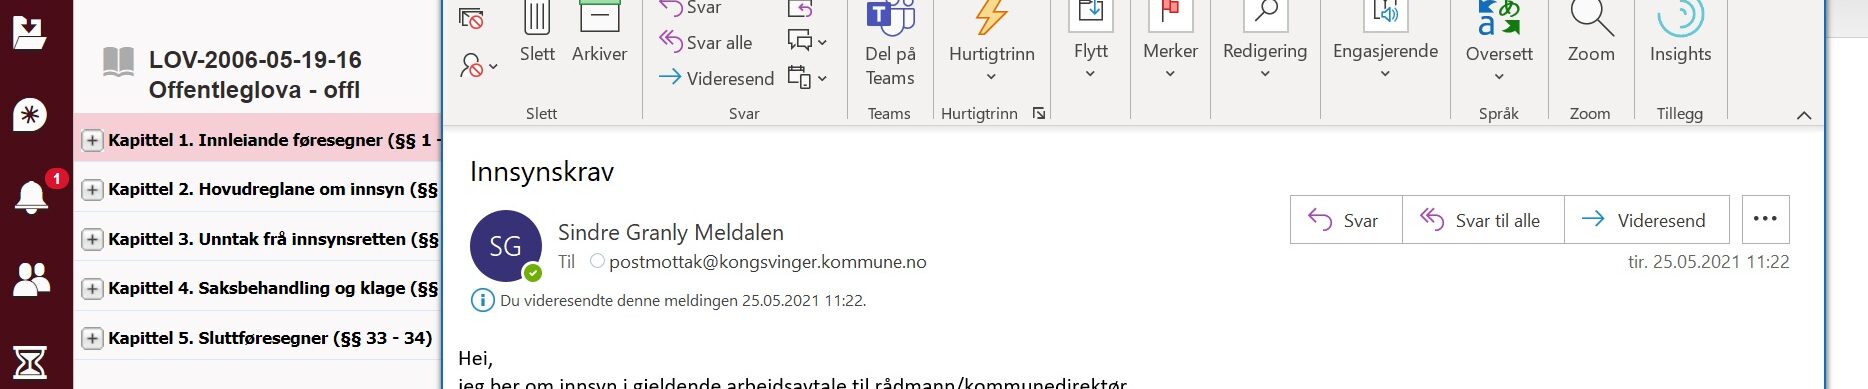Click Svar alle in the ribbon

coord(705,42)
